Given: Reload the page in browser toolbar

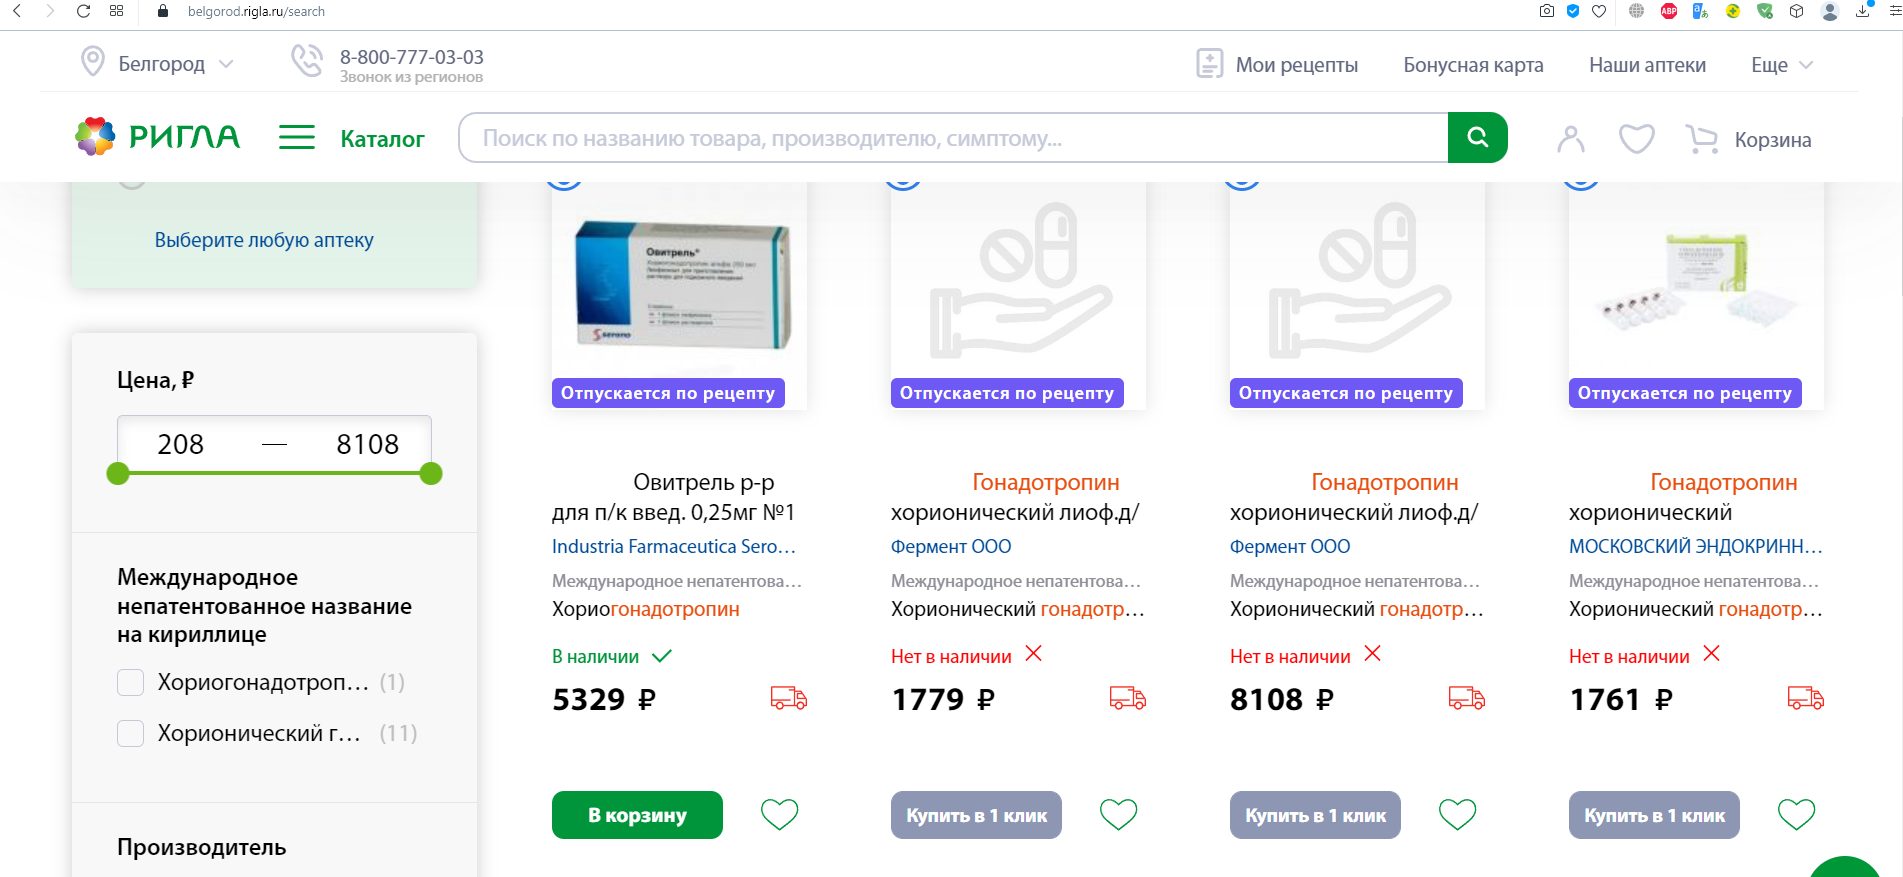Looking at the screenshot, I should [84, 11].
